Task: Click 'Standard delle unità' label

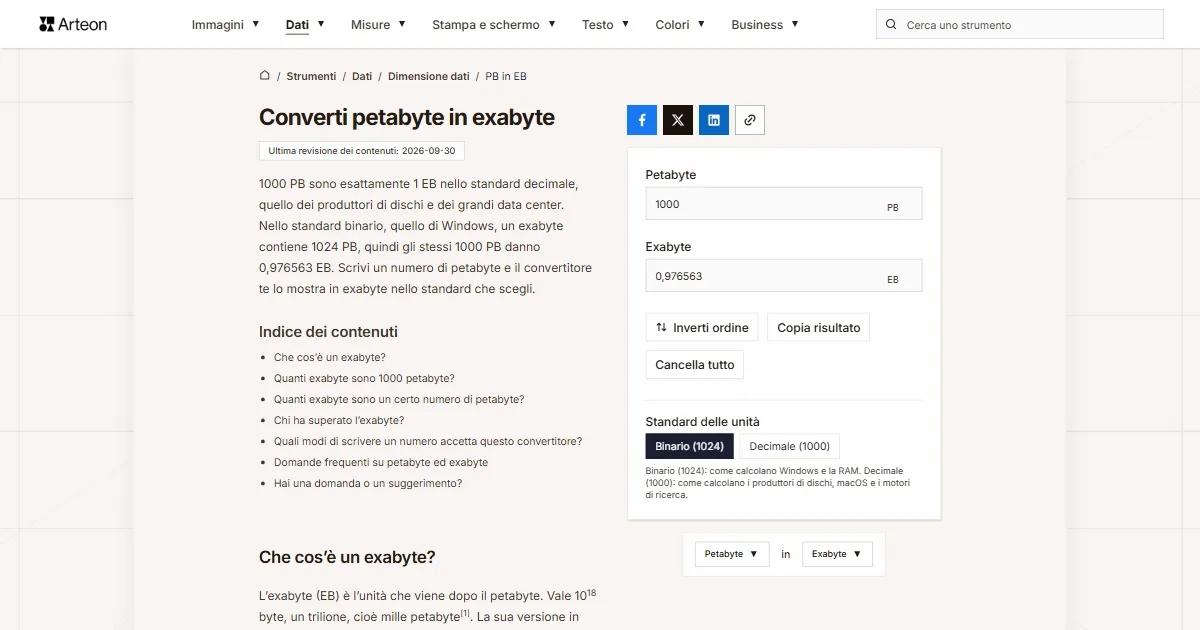Action: tap(702, 422)
